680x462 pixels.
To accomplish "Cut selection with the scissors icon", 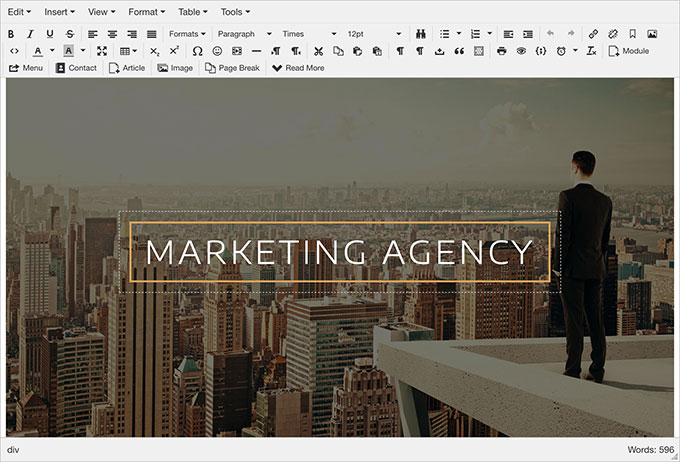I will click(x=318, y=51).
